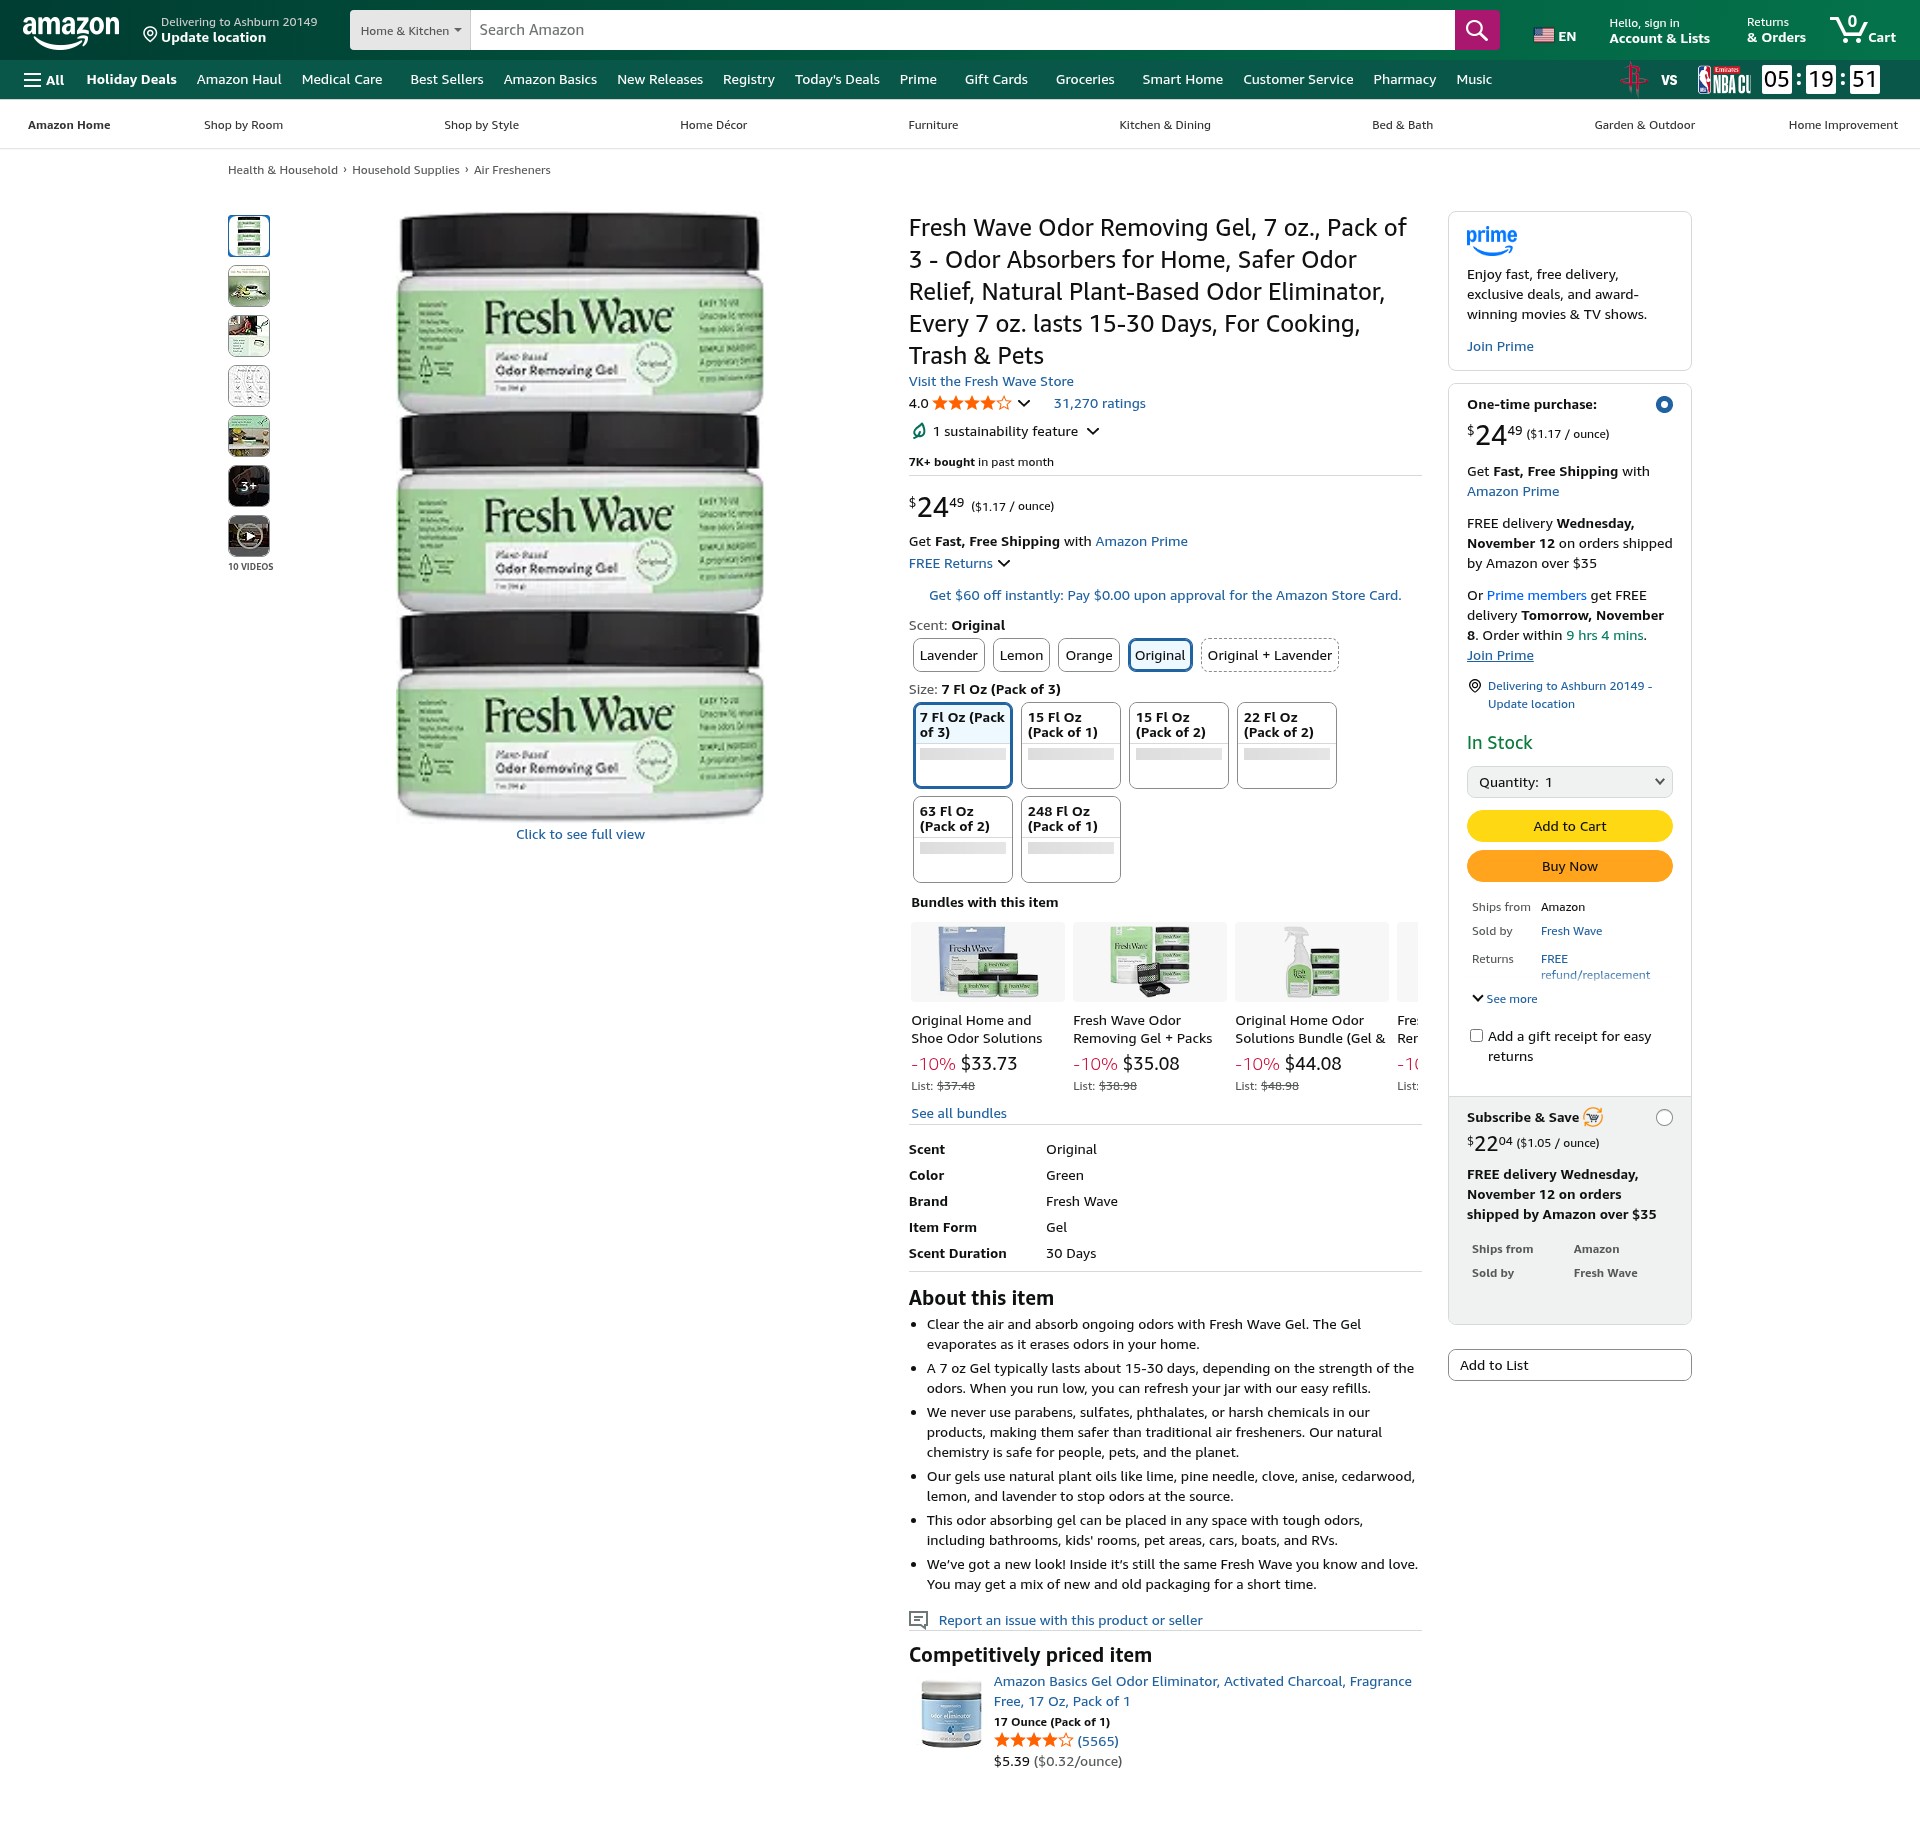Open Air Fresheners breadcrumb
Image resolution: width=1920 pixels, height=1841 pixels.
pos(512,170)
